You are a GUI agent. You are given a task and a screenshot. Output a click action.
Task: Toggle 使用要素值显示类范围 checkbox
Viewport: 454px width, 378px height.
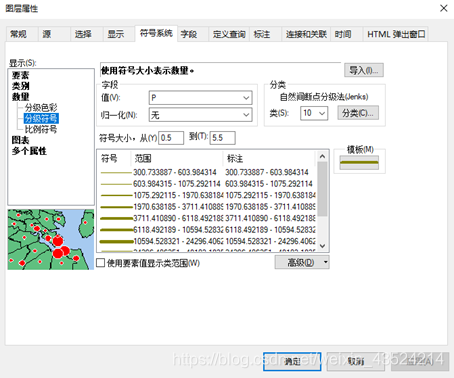click(x=101, y=263)
